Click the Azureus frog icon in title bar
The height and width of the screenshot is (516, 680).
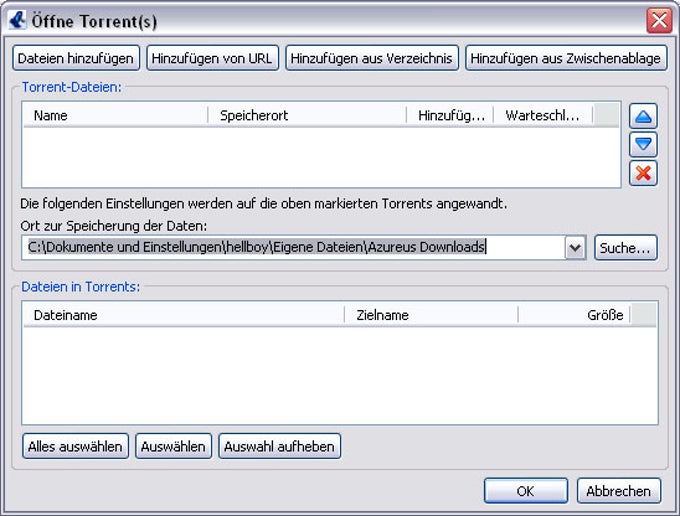click(x=17, y=20)
